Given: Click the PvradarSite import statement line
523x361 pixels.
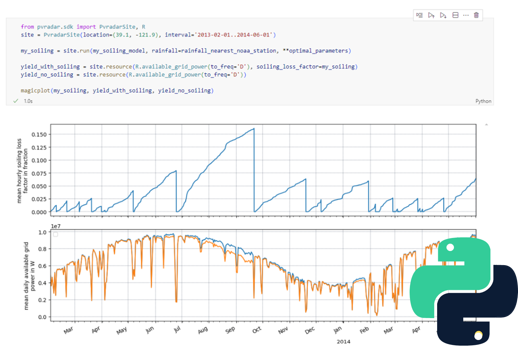Looking at the screenshot, I should click(83, 27).
